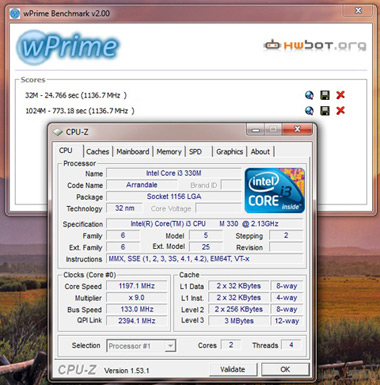This screenshot has height=385, width=380.
Task: Submit the 1024M score online via globe icon
Action: 309,111
